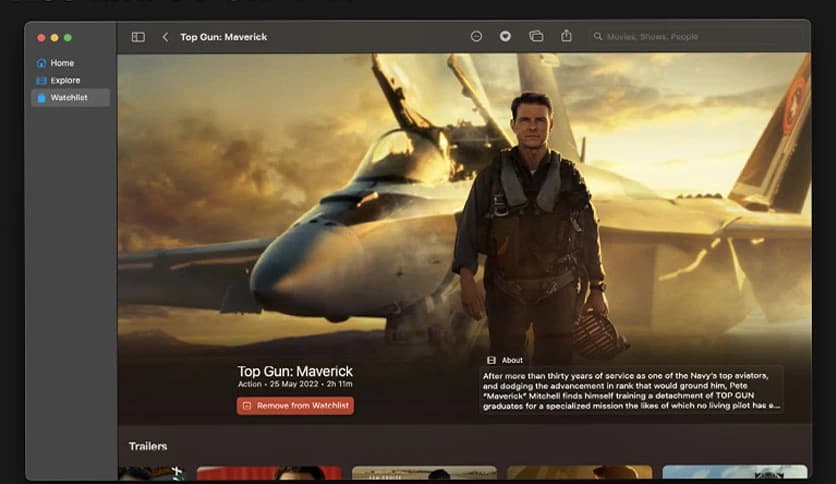Image resolution: width=836 pixels, height=484 pixels.
Task: Open the third trailer thumbnail
Action: tap(424, 473)
